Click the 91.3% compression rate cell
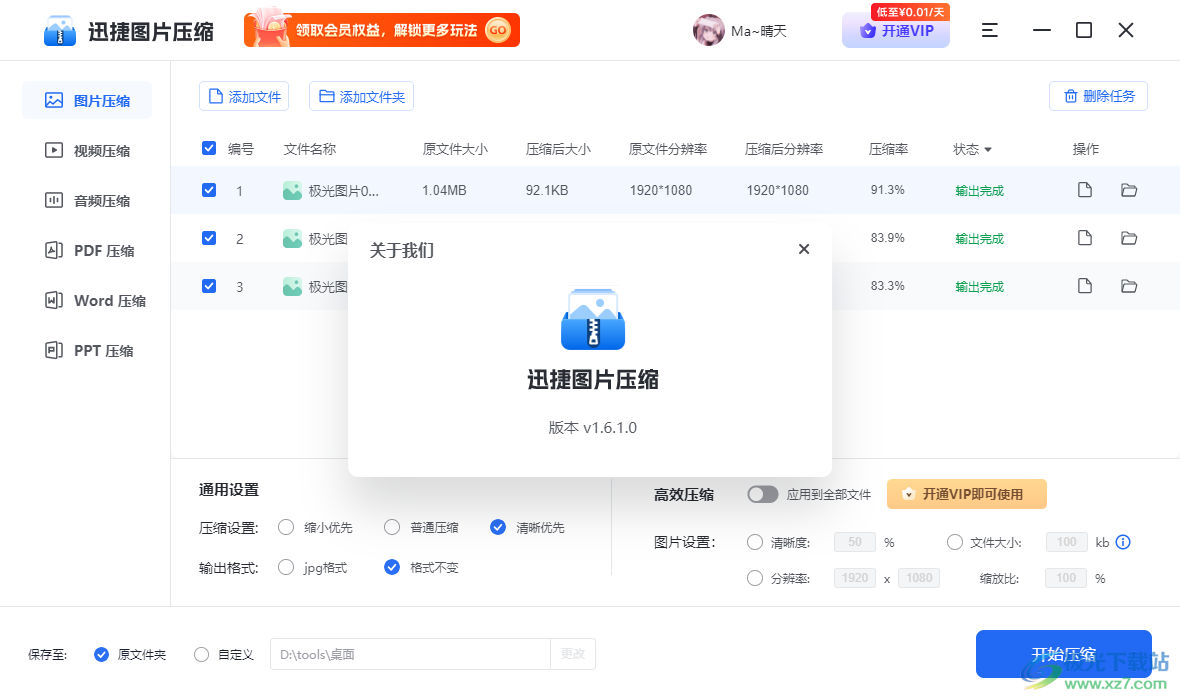1180x700 pixels. click(x=888, y=190)
